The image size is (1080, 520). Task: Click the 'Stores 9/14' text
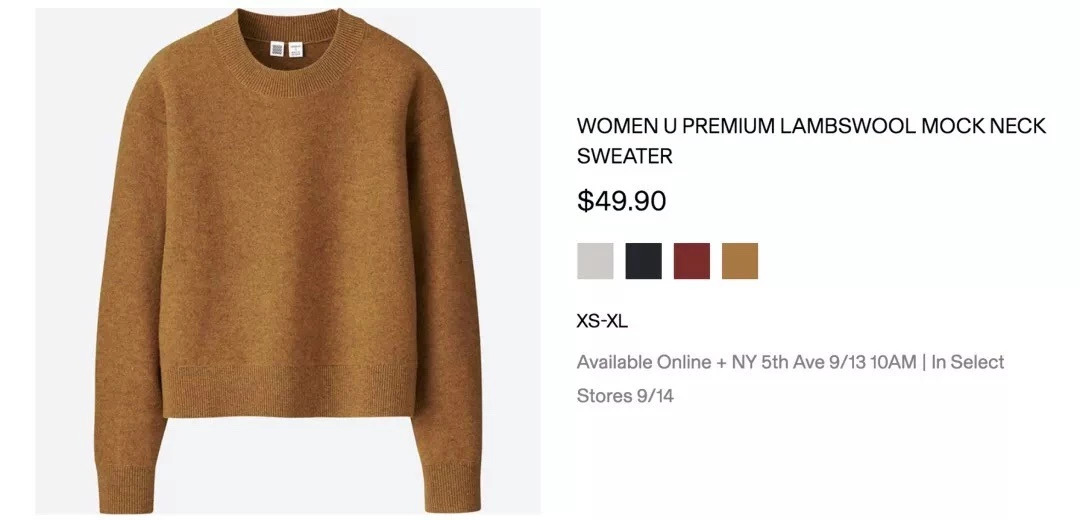625,396
